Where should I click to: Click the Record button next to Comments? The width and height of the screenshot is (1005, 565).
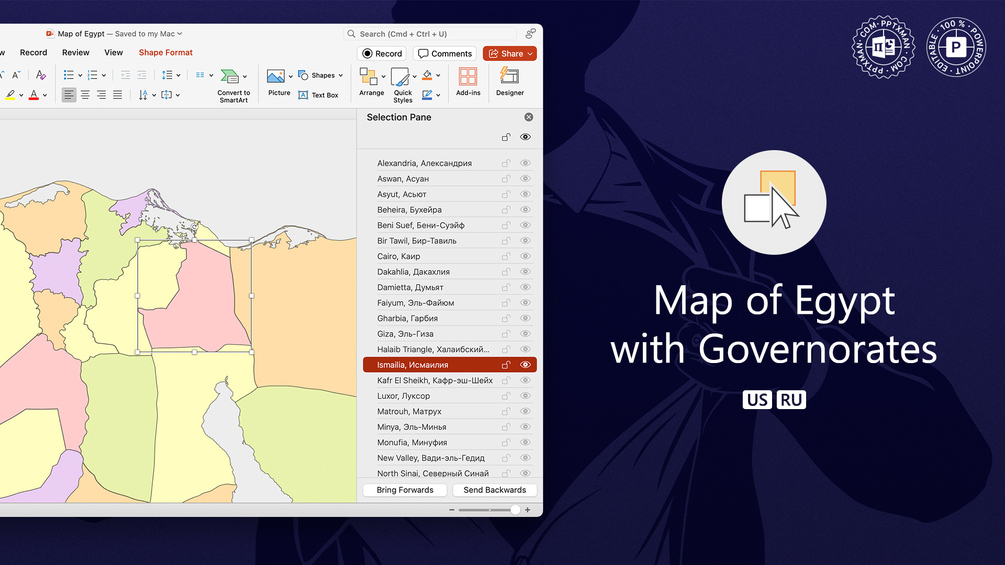[x=382, y=54]
